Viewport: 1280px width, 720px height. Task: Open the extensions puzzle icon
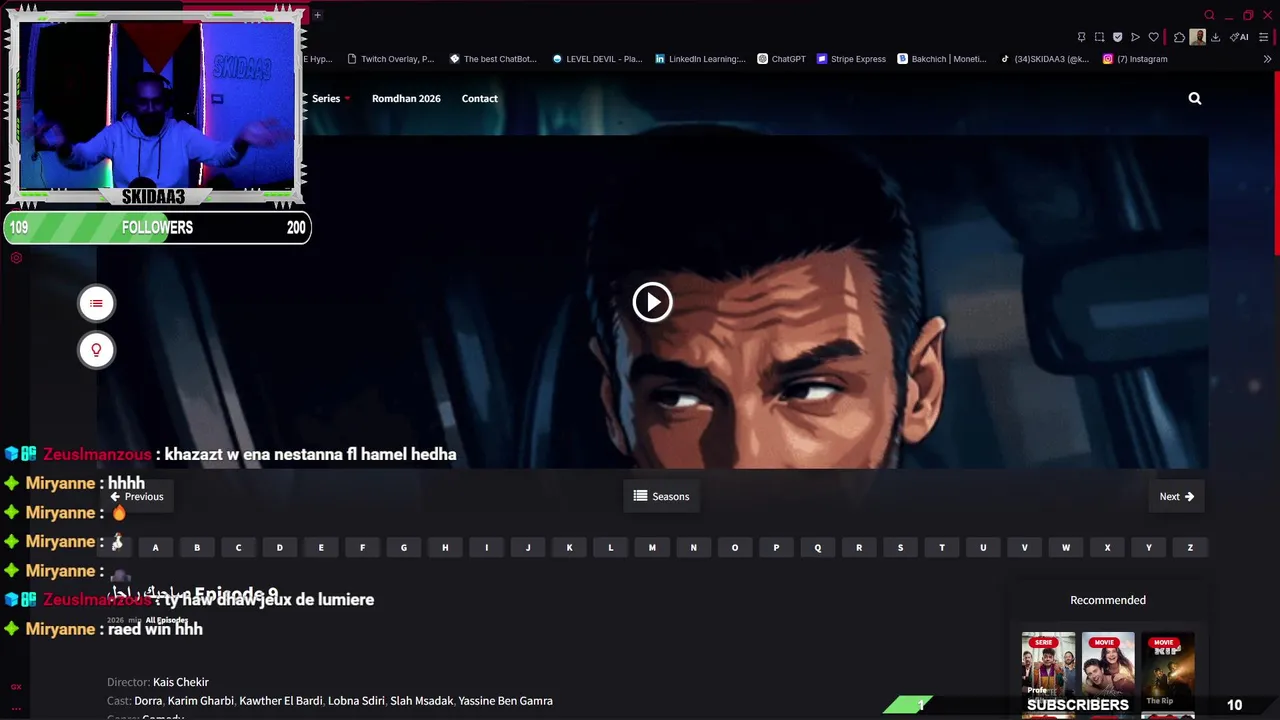pos(1179,37)
